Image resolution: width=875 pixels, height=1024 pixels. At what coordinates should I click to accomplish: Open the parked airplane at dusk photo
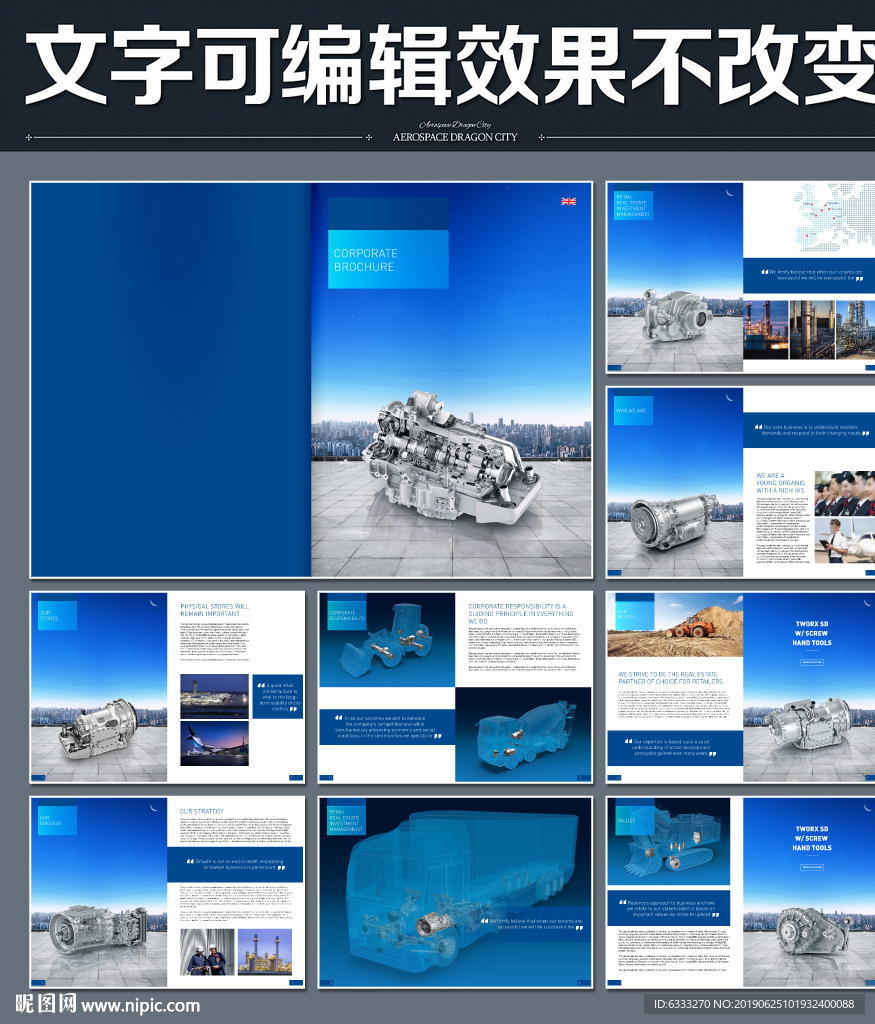pyautogui.click(x=214, y=743)
